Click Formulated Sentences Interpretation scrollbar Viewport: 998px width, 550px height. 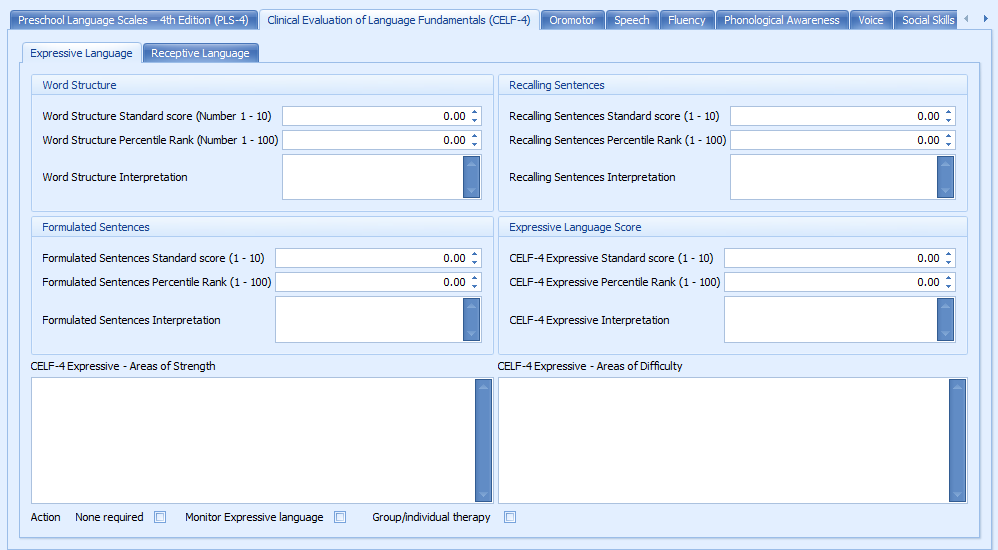tap(472, 320)
